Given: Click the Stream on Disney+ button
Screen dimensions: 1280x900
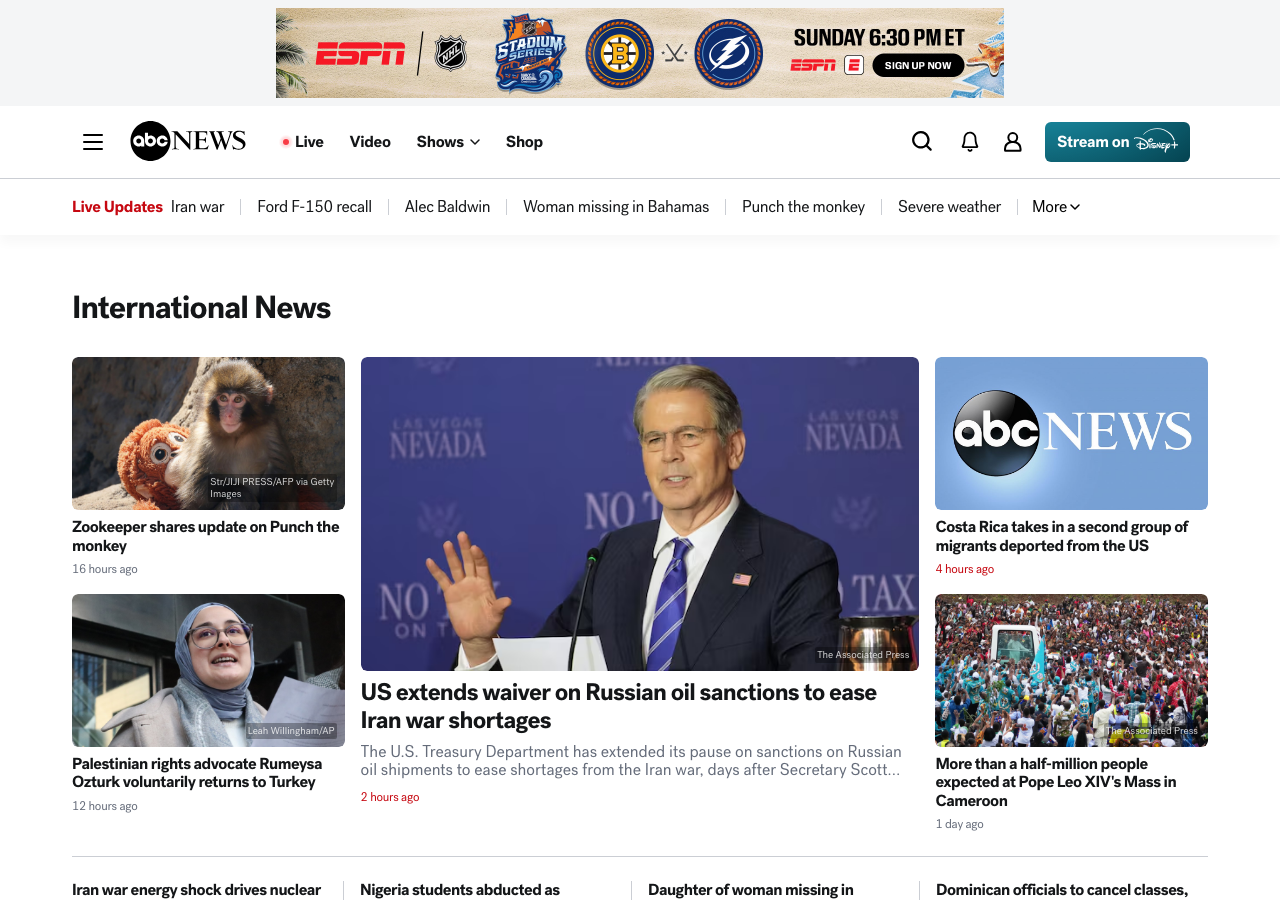Looking at the screenshot, I should click(x=1117, y=142).
